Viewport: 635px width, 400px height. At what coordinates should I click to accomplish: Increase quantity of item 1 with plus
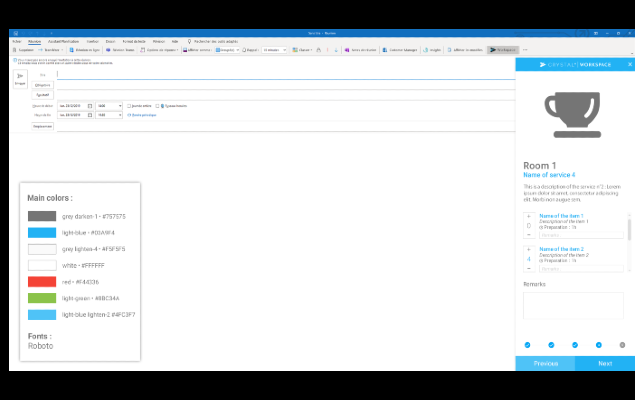(528, 216)
